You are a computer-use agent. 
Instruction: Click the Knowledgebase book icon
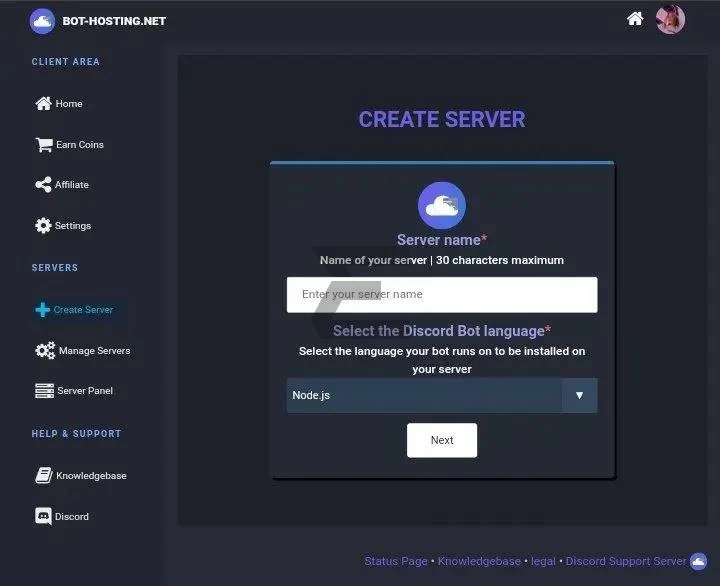44,475
